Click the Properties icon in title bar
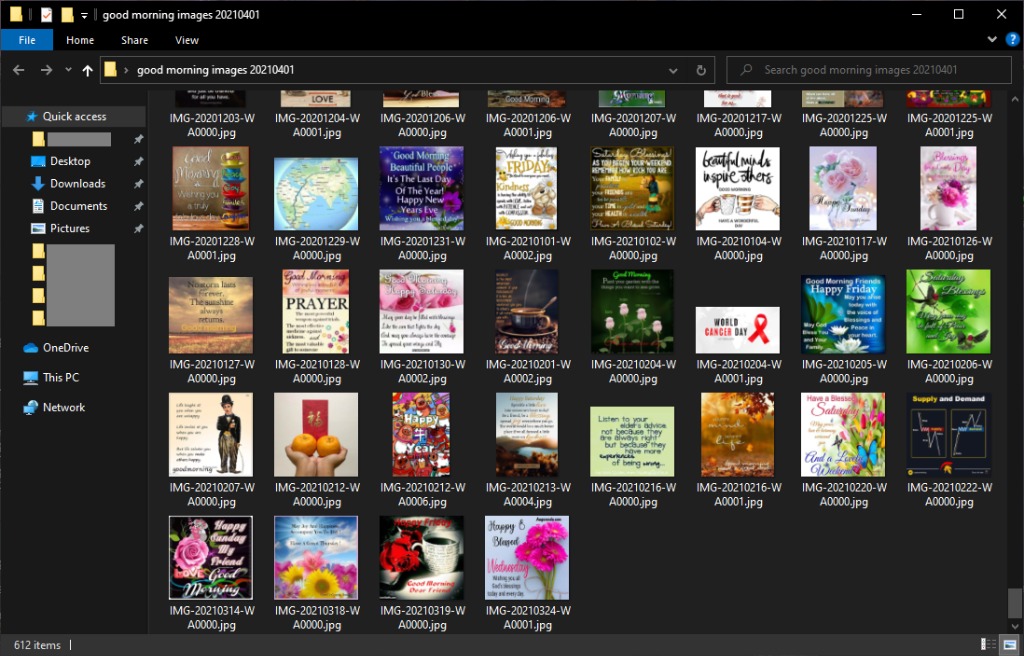Screen dimensions: 1024x656 point(47,15)
